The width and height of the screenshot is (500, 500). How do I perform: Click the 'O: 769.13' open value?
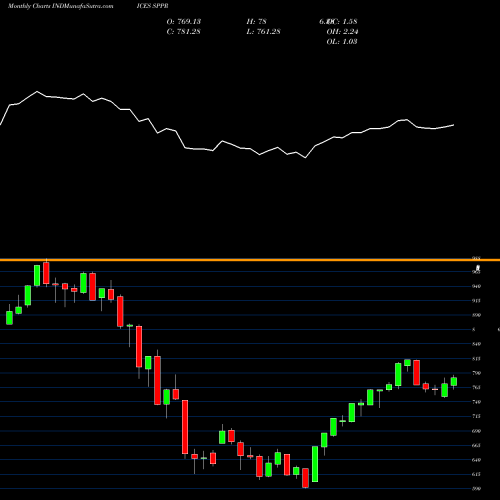coord(184,21)
